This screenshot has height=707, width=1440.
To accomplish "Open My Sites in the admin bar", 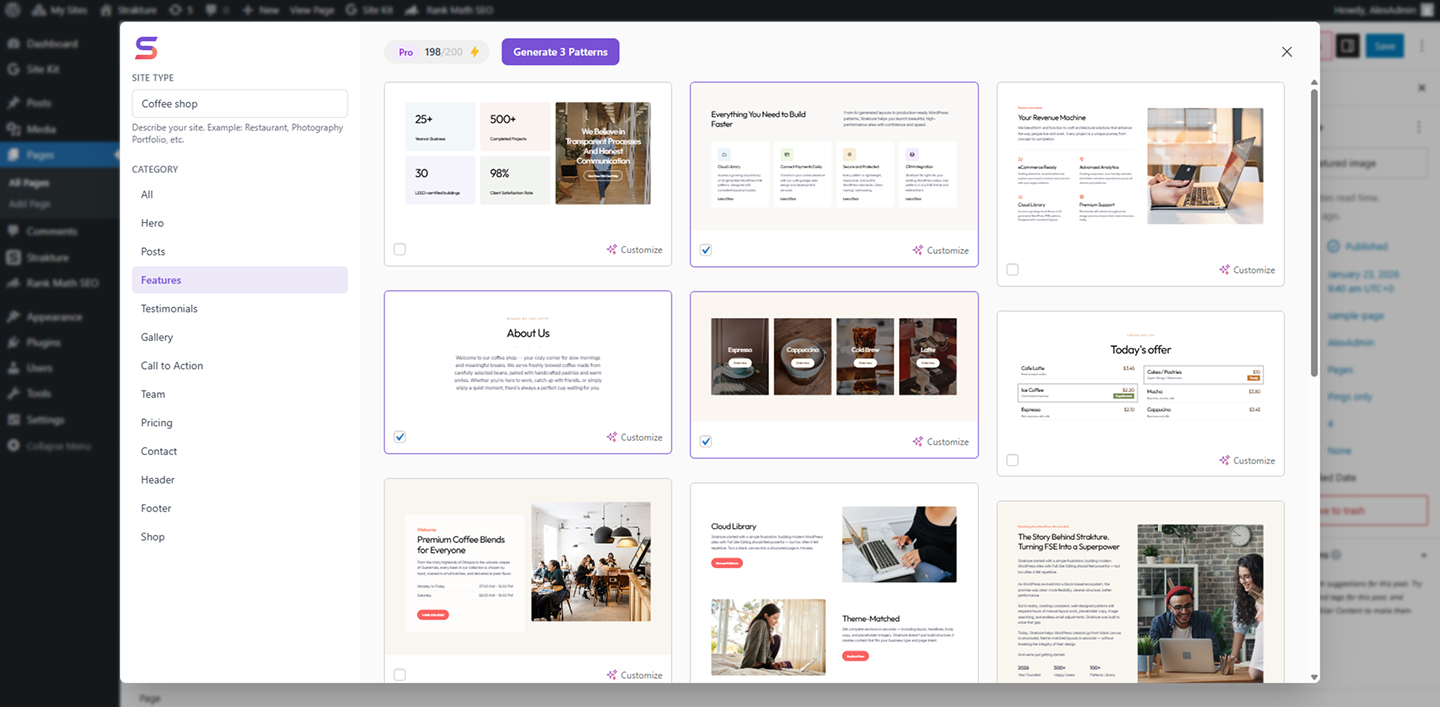I will click(61, 9).
